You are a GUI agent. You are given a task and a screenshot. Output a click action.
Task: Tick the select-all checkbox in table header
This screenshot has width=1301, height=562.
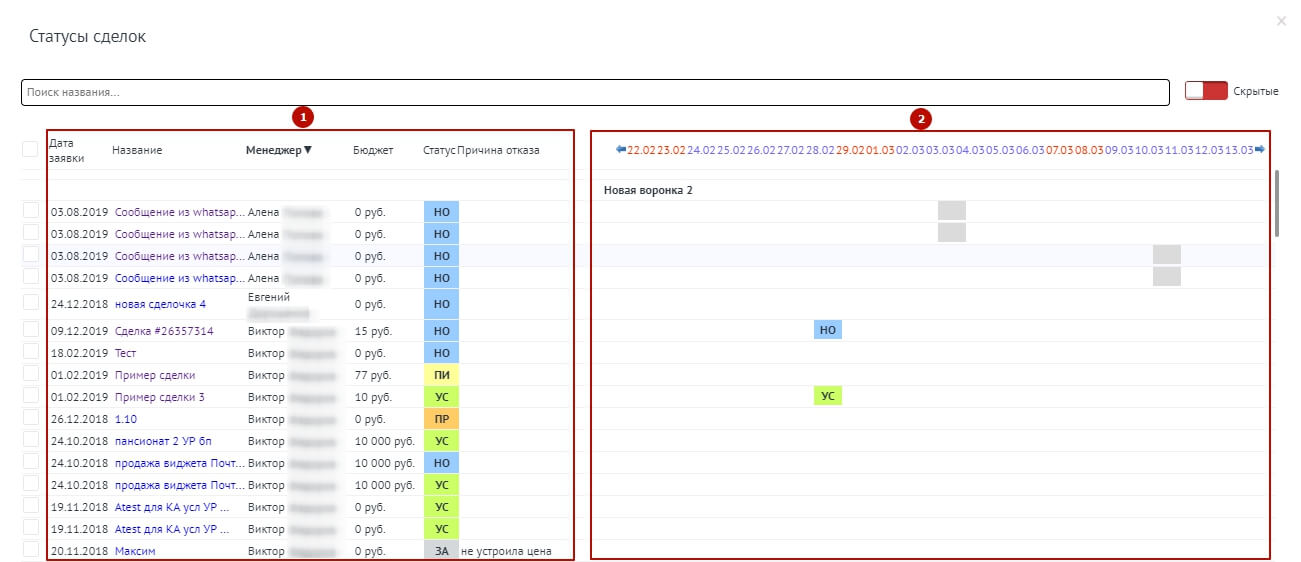(30, 150)
